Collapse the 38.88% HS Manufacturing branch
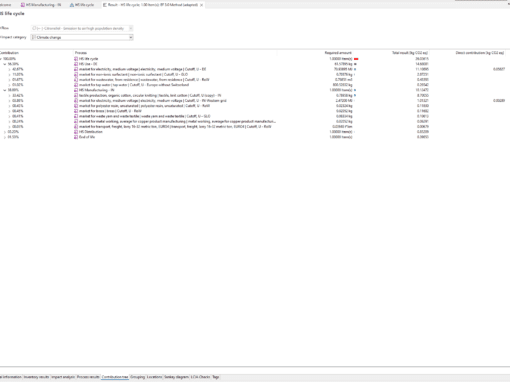Viewport: 510px width, 382px height. click(5, 90)
